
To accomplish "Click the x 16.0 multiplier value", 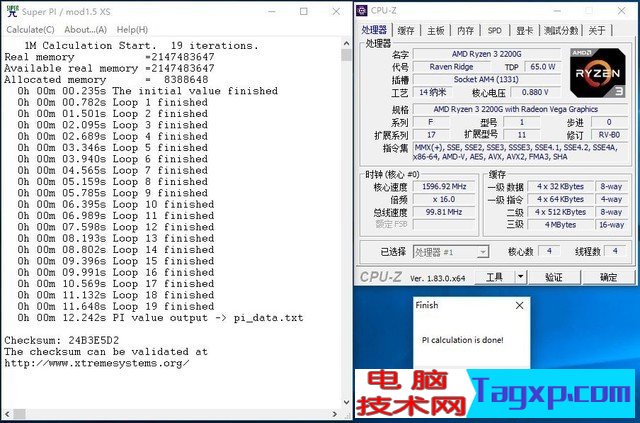I will (444, 199).
